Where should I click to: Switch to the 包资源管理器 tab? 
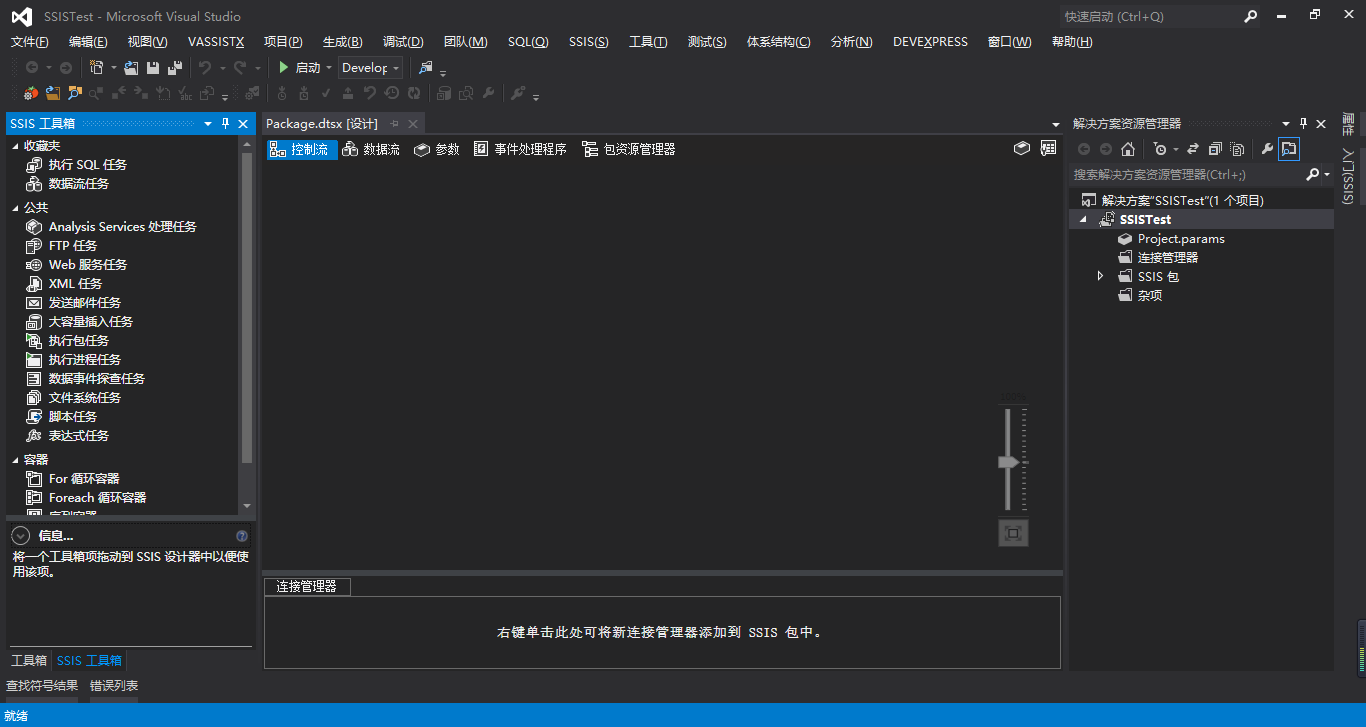(629, 149)
